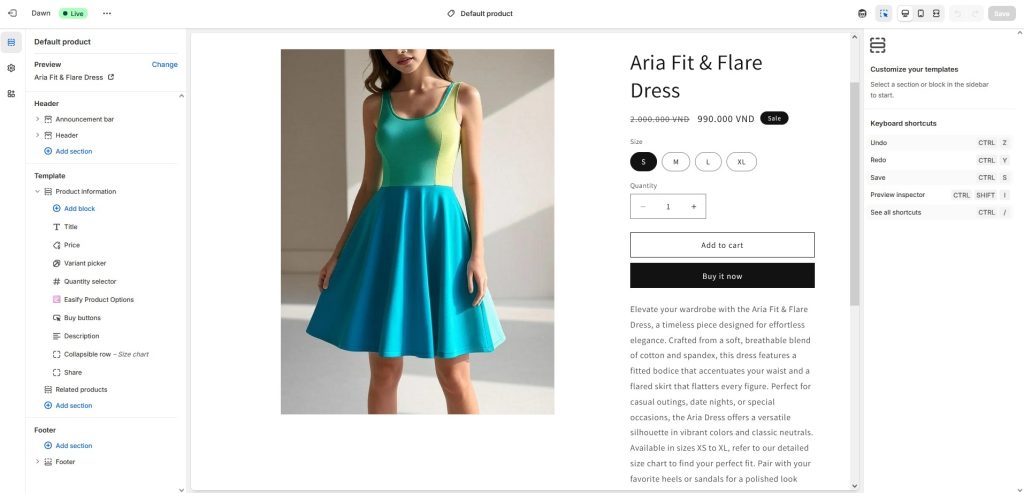Image resolution: width=1024 pixels, height=493 pixels.
Task: Open the App embeds sidebar icon
Action: [11, 93]
